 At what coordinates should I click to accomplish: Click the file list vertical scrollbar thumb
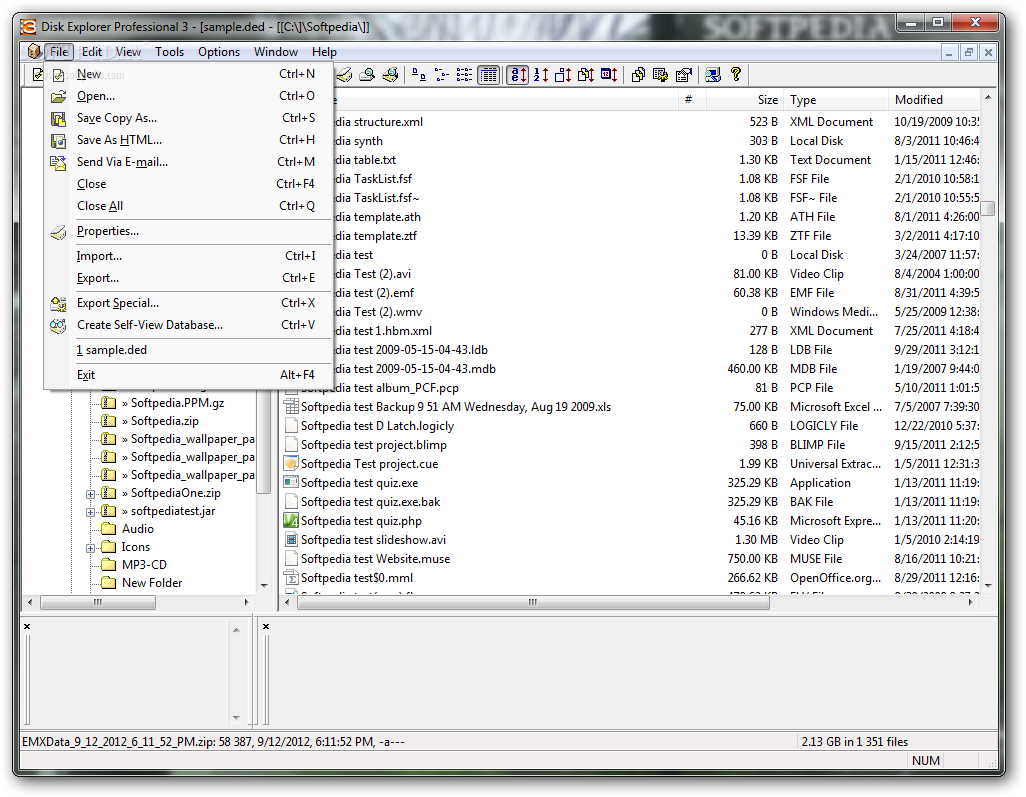point(988,208)
